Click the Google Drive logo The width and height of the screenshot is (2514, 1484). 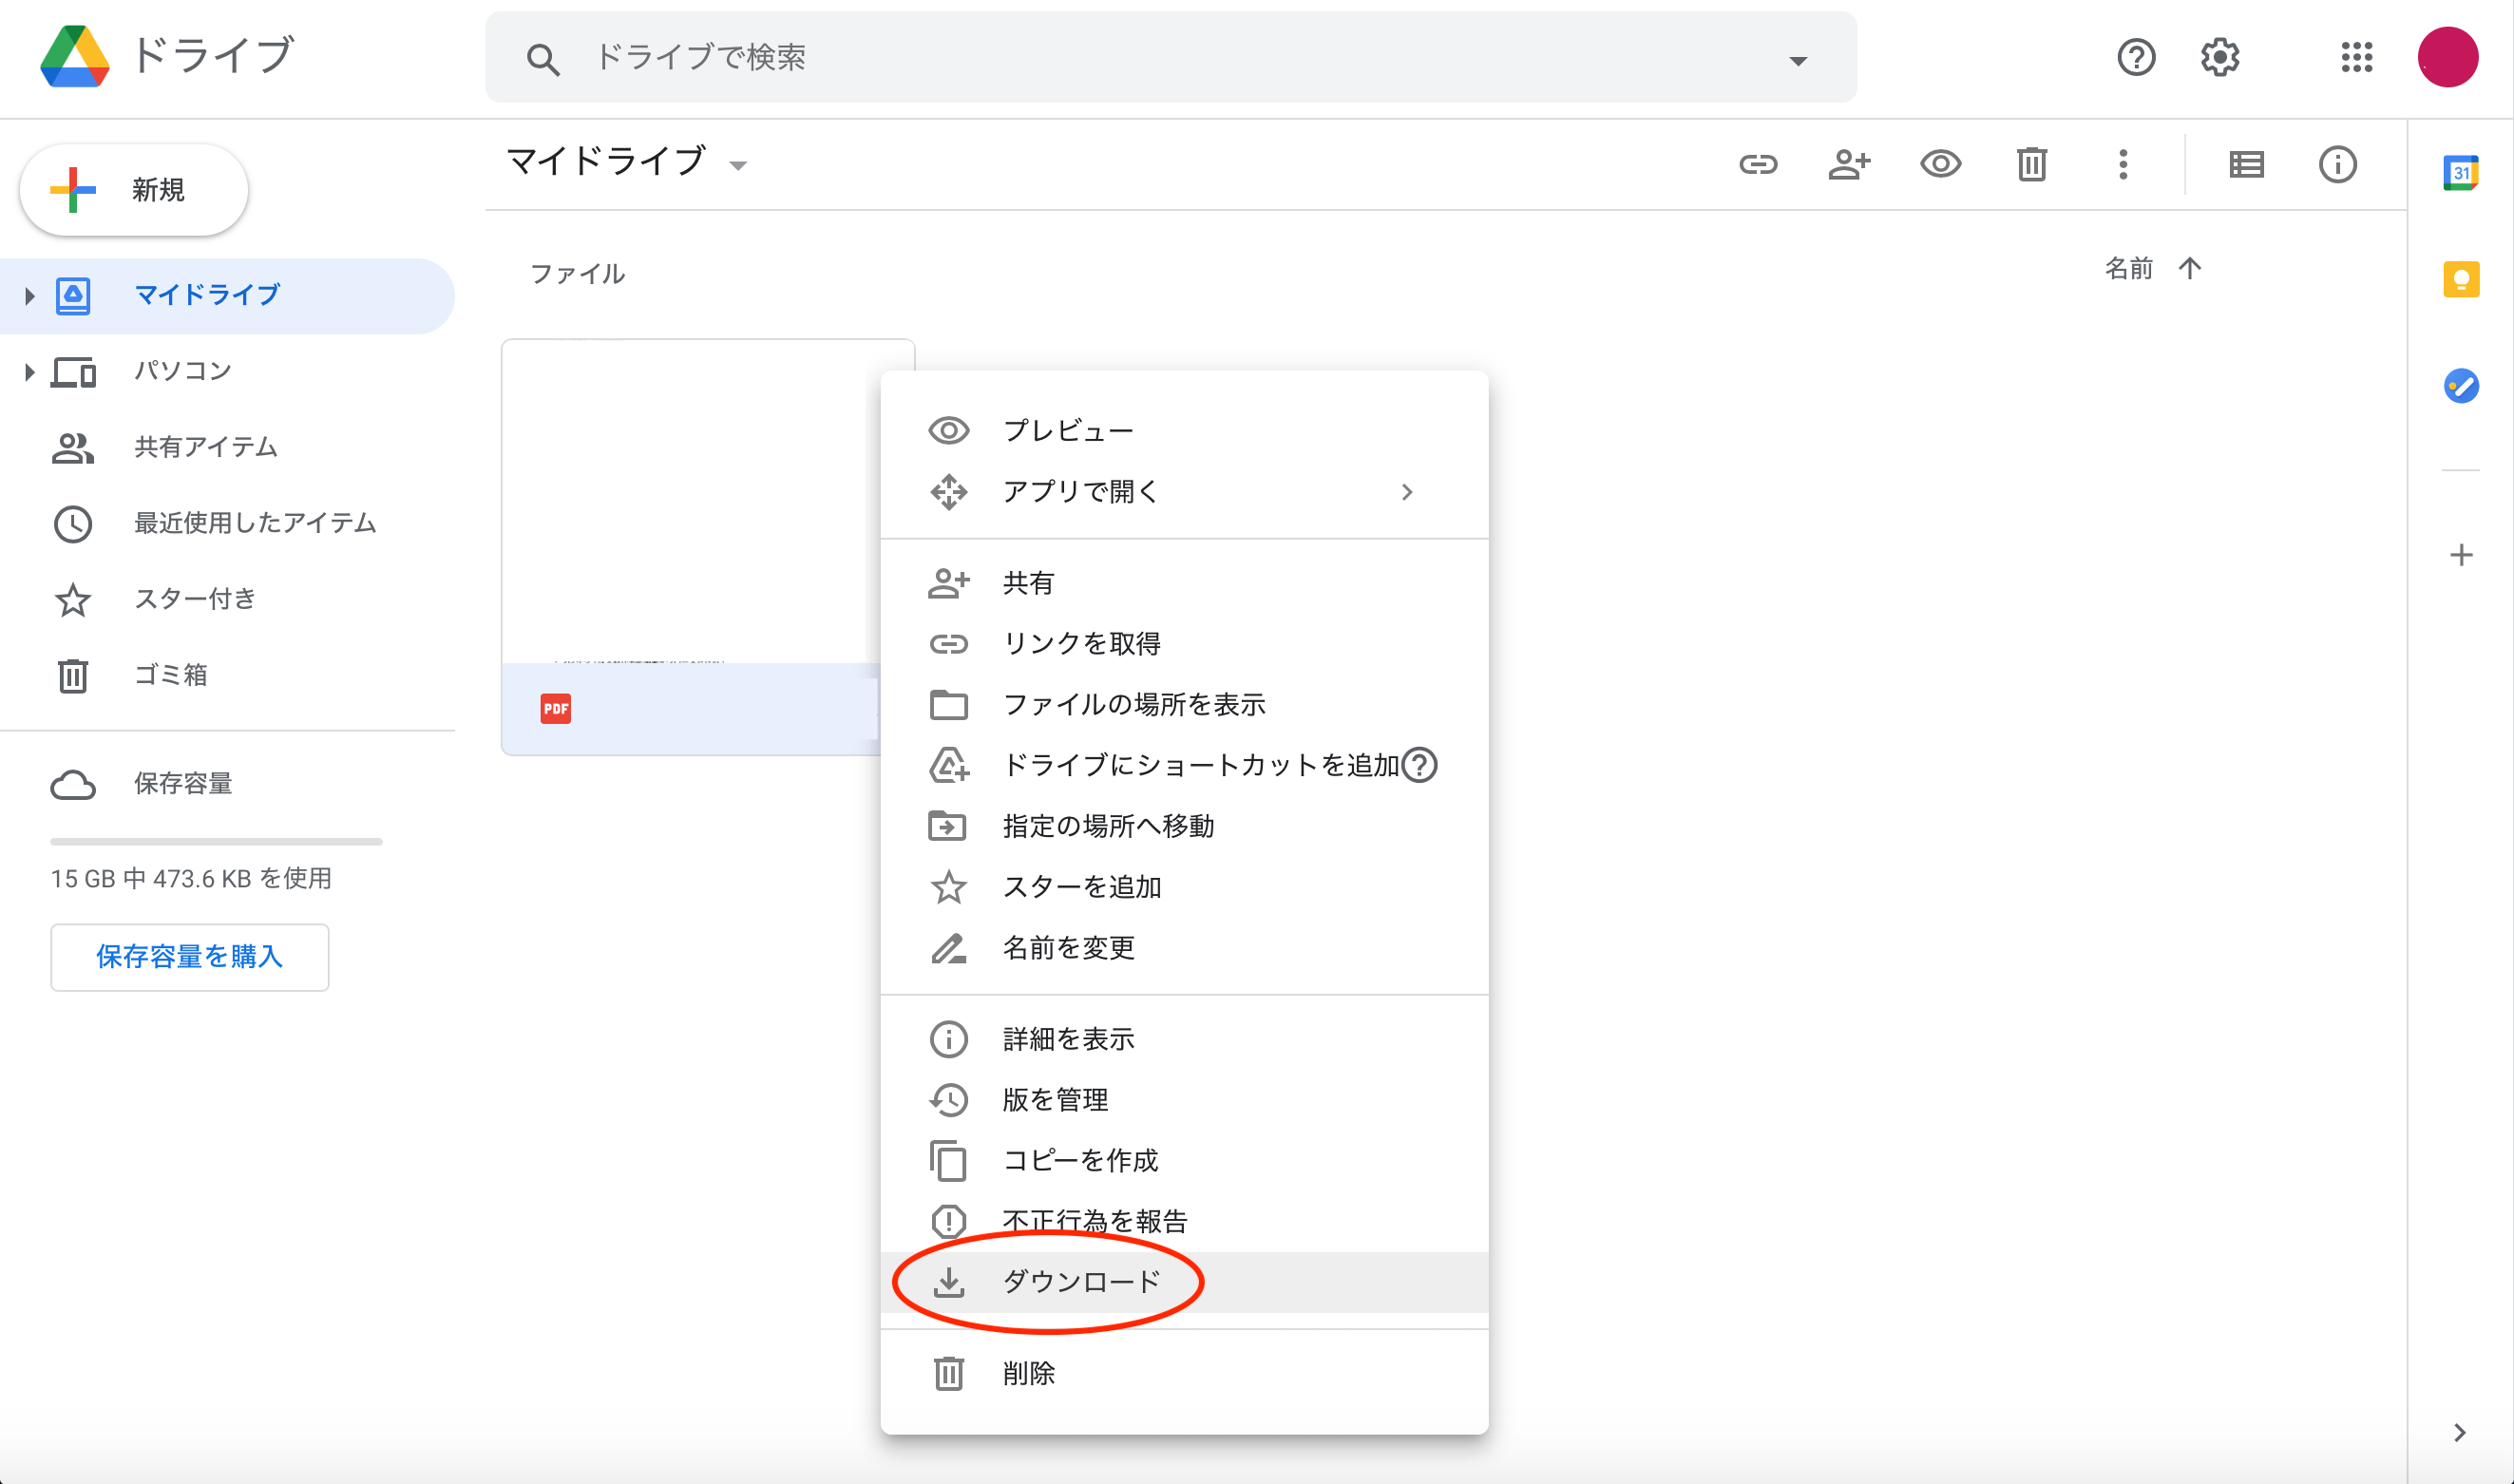(75, 57)
